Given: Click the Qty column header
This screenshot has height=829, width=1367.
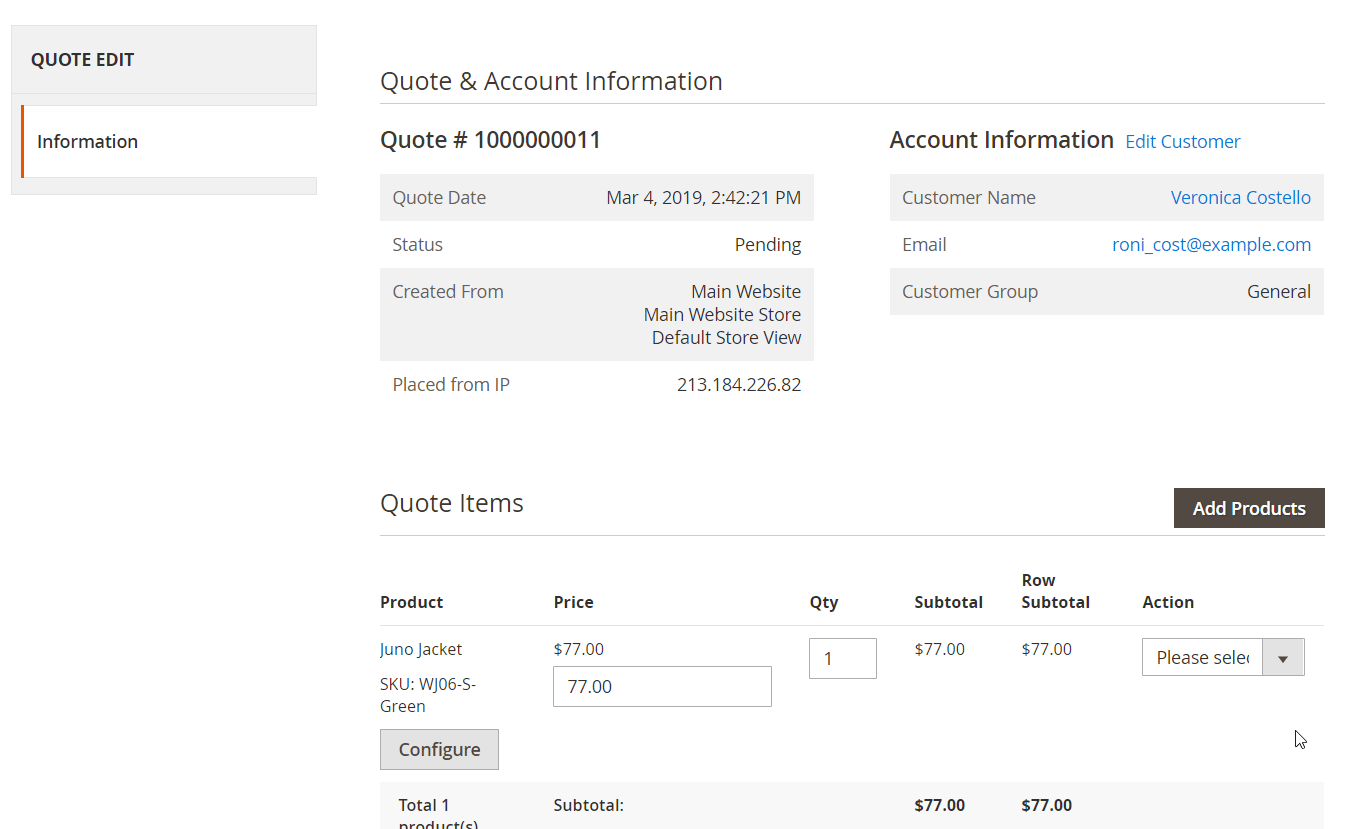Looking at the screenshot, I should click(x=824, y=602).
